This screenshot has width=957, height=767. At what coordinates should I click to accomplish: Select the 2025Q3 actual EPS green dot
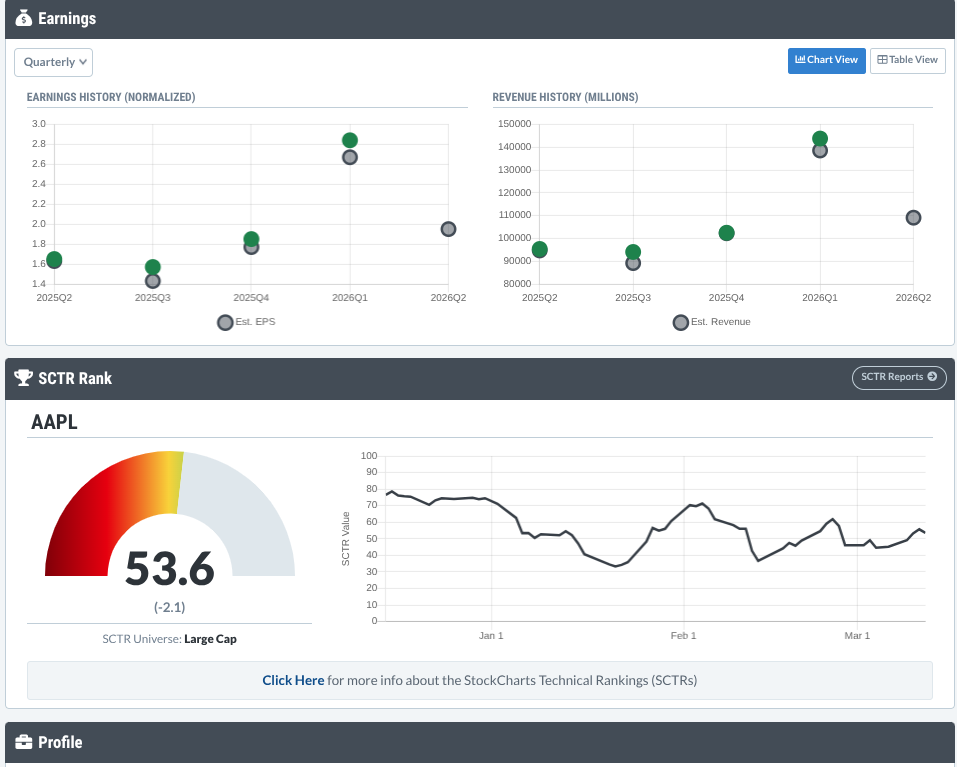point(153,267)
